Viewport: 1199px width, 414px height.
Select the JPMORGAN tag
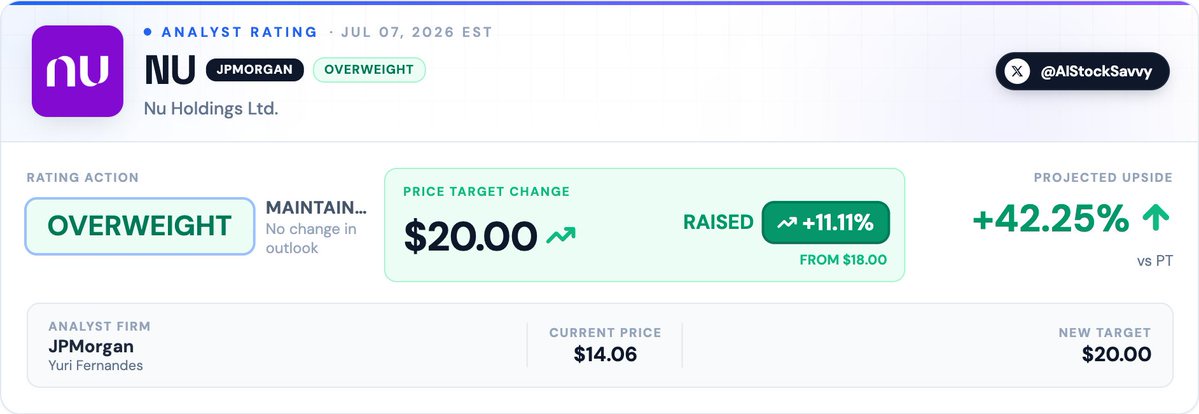255,70
